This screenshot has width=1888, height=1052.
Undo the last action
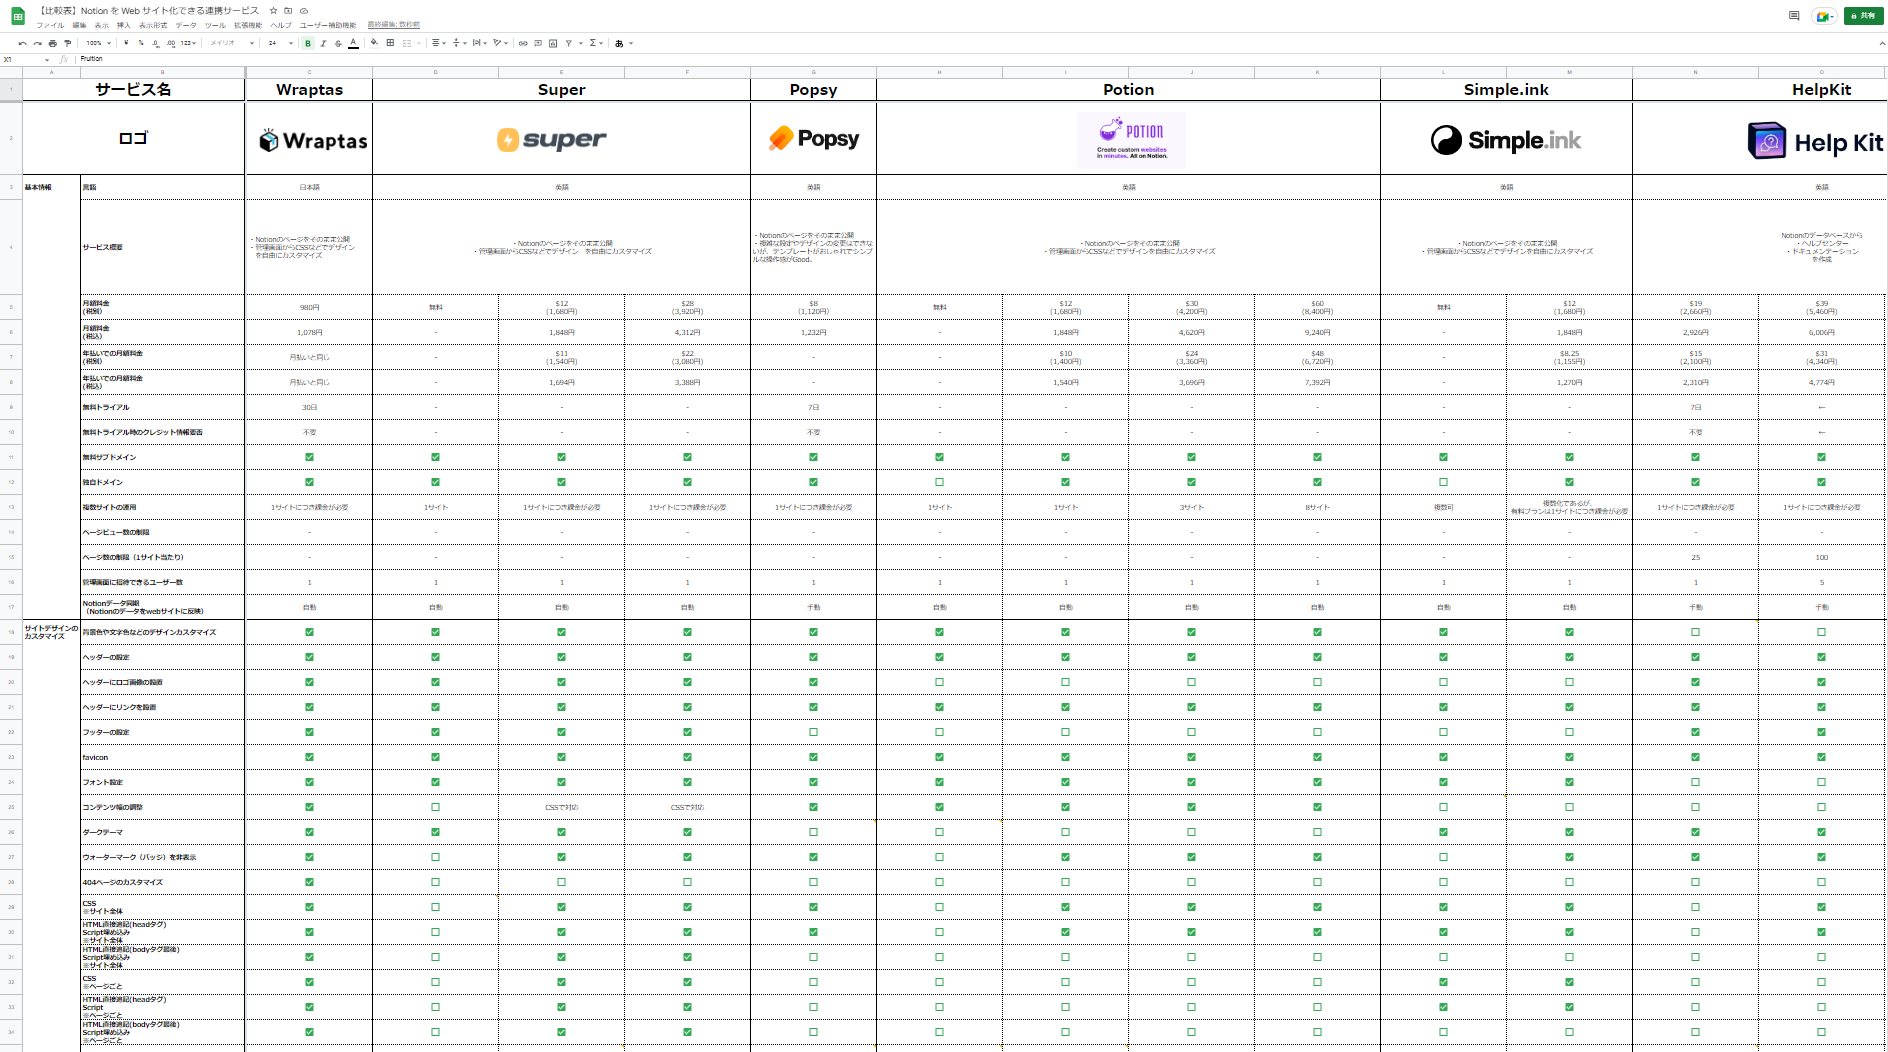click(22, 43)
